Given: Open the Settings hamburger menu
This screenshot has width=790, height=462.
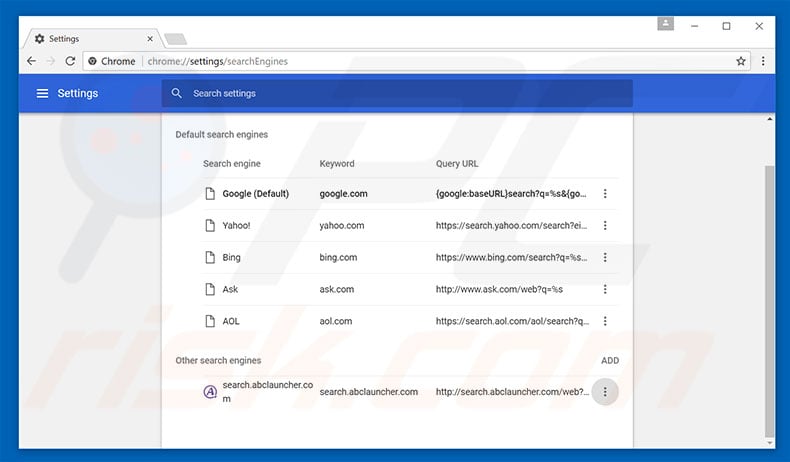Looking at the screenshot, I should 42,93.
